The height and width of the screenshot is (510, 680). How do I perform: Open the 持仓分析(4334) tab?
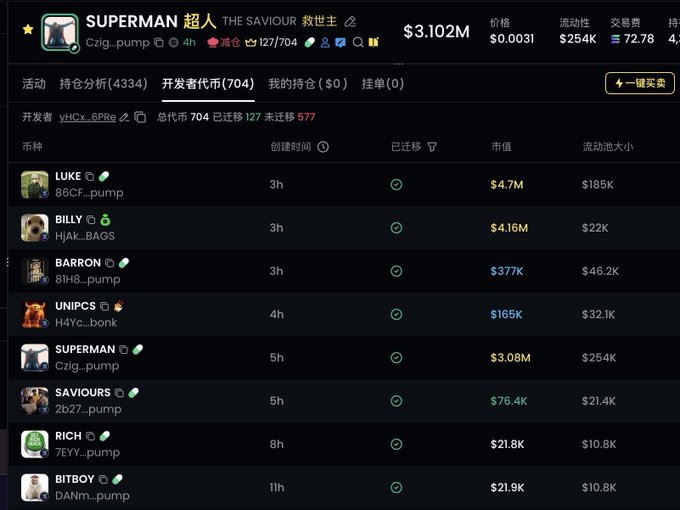pos(103,83)
